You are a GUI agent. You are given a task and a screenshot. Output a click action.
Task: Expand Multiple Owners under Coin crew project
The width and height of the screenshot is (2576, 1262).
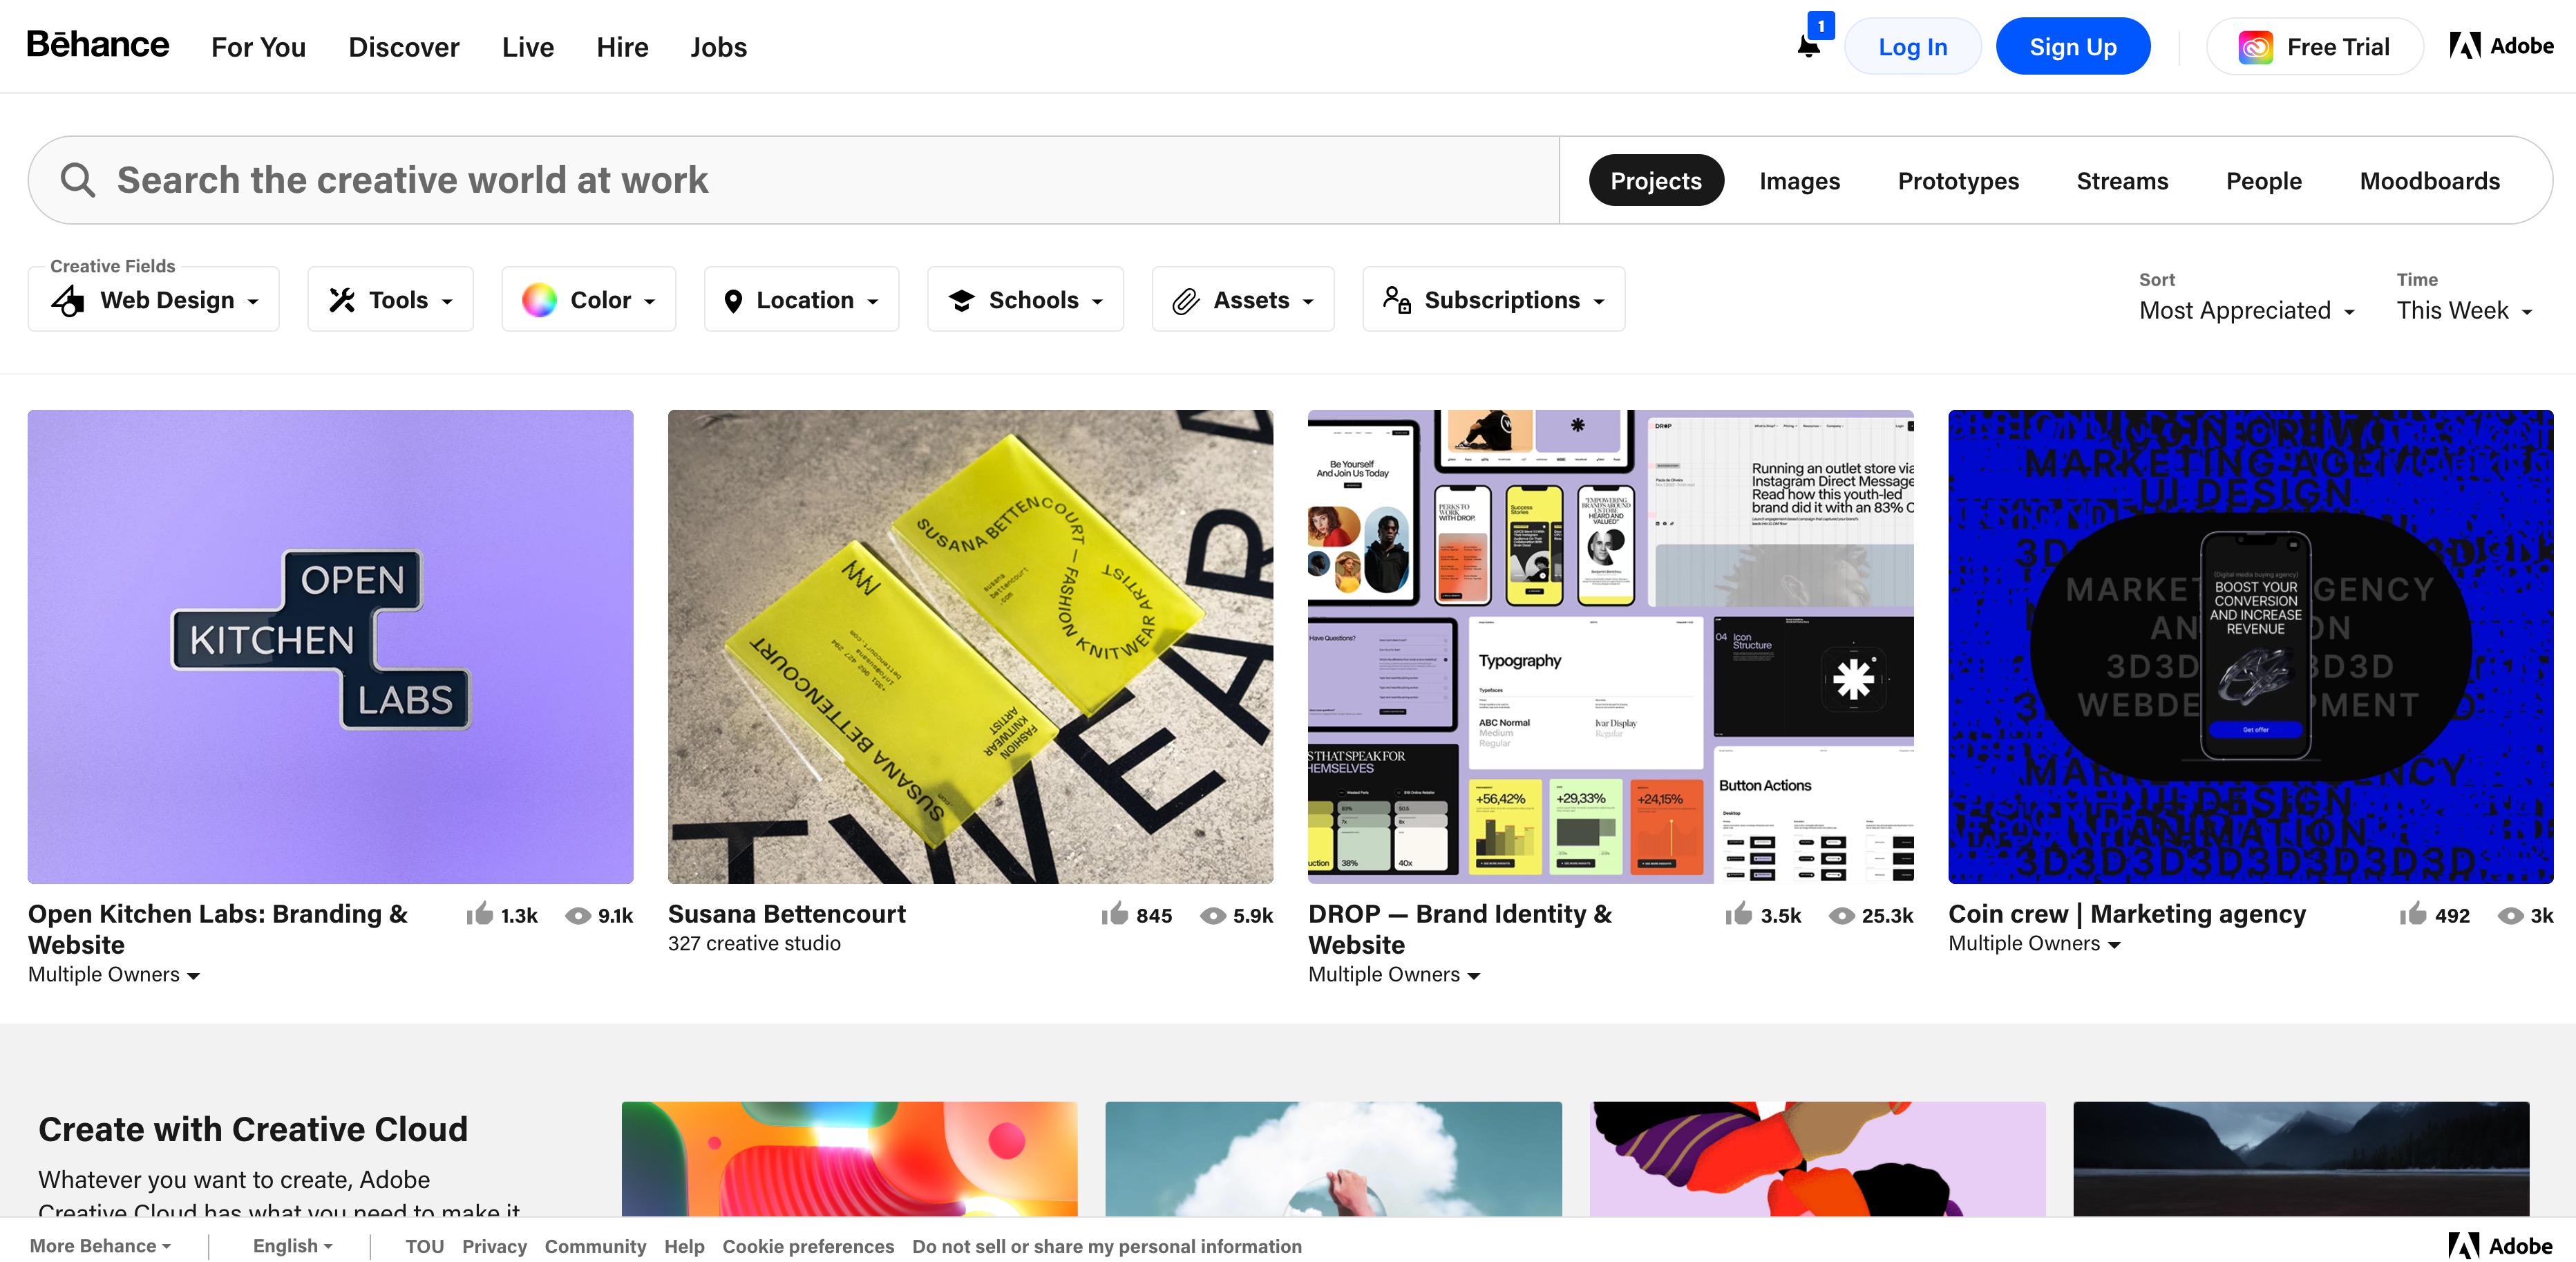coord(2033,943)
